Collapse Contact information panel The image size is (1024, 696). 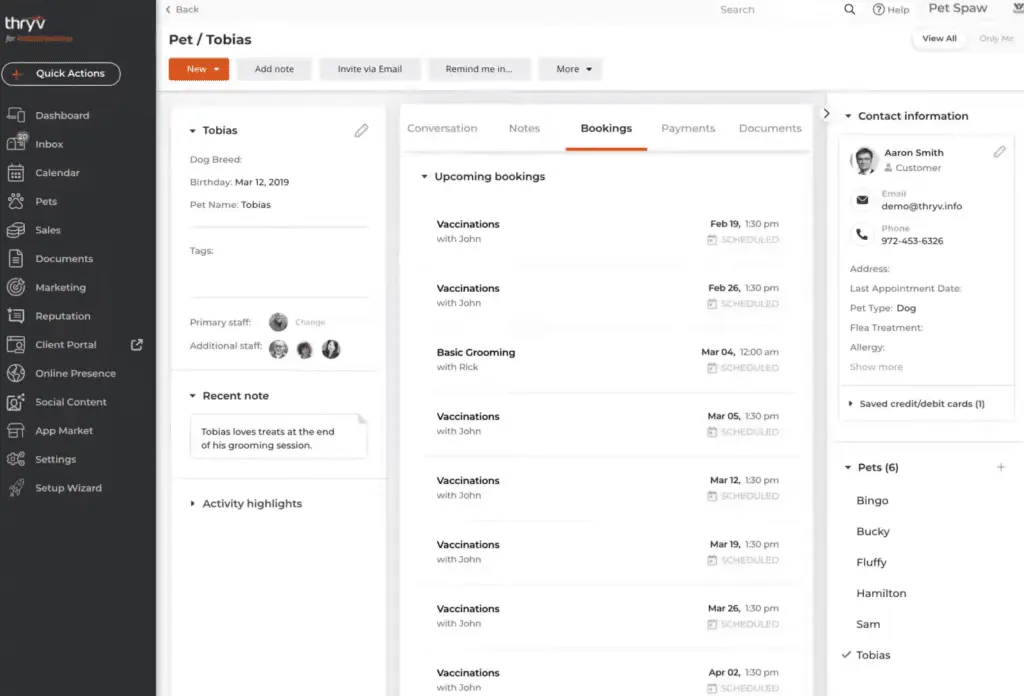click(848, 116)
